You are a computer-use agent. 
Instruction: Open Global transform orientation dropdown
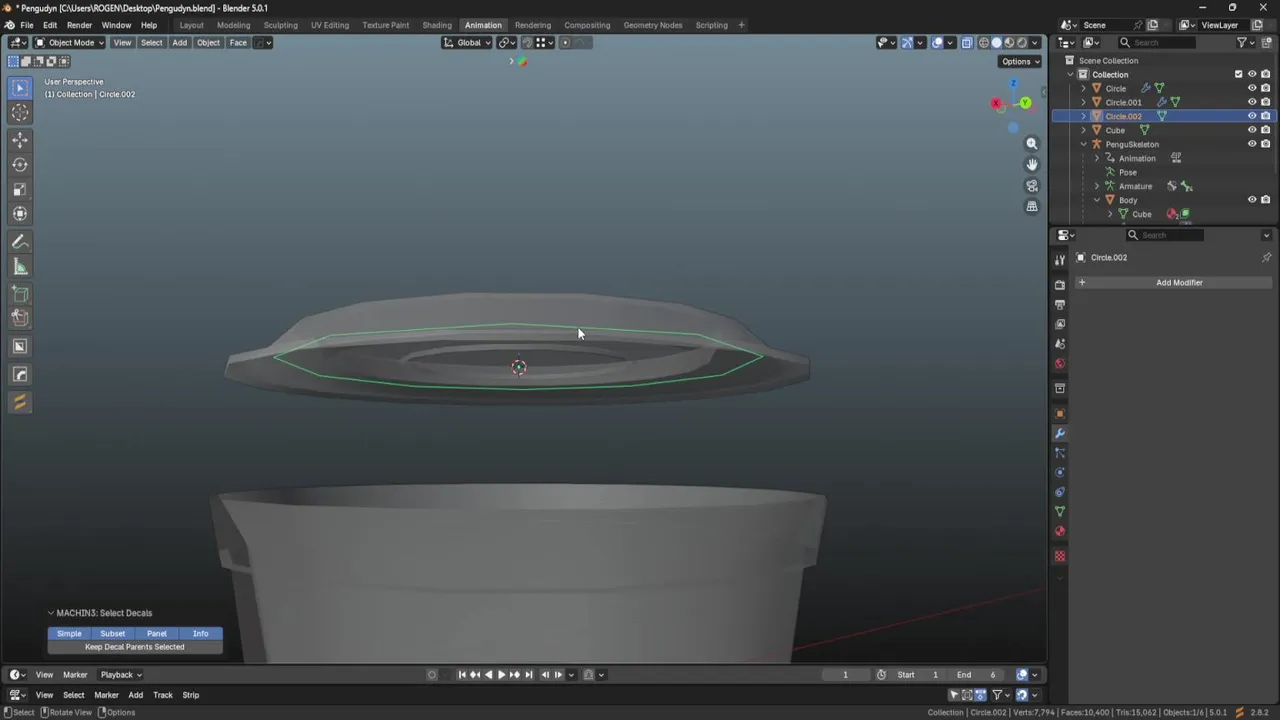pos(467,43)
